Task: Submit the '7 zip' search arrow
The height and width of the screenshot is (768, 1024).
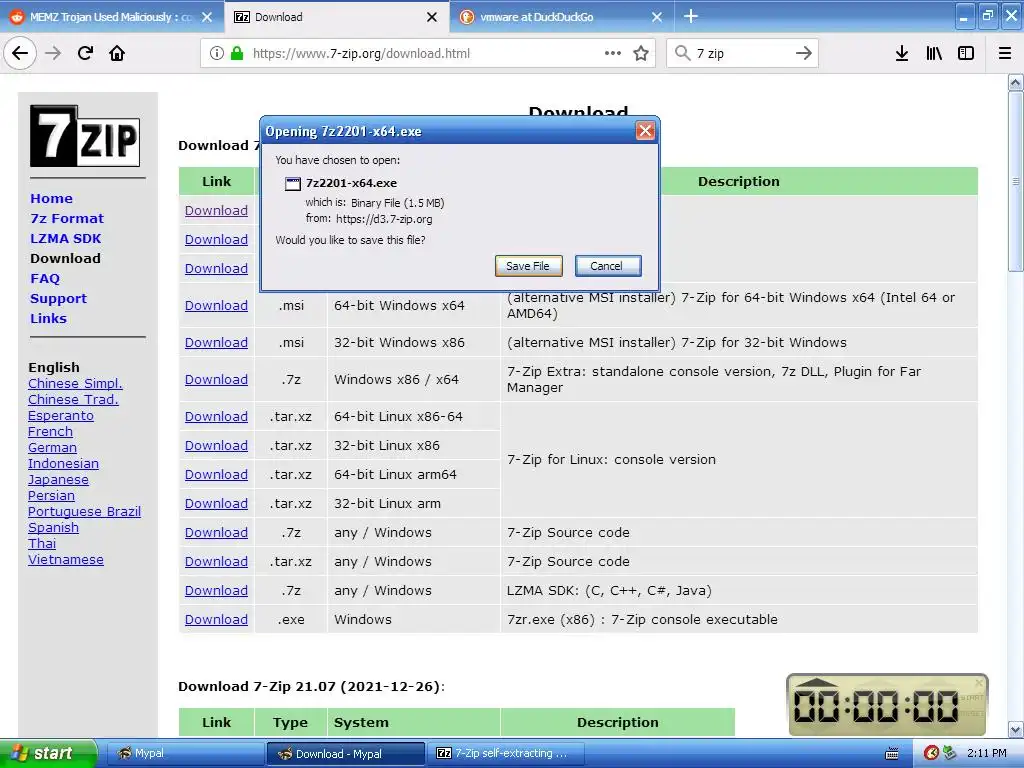Action: tap(804, 53)
